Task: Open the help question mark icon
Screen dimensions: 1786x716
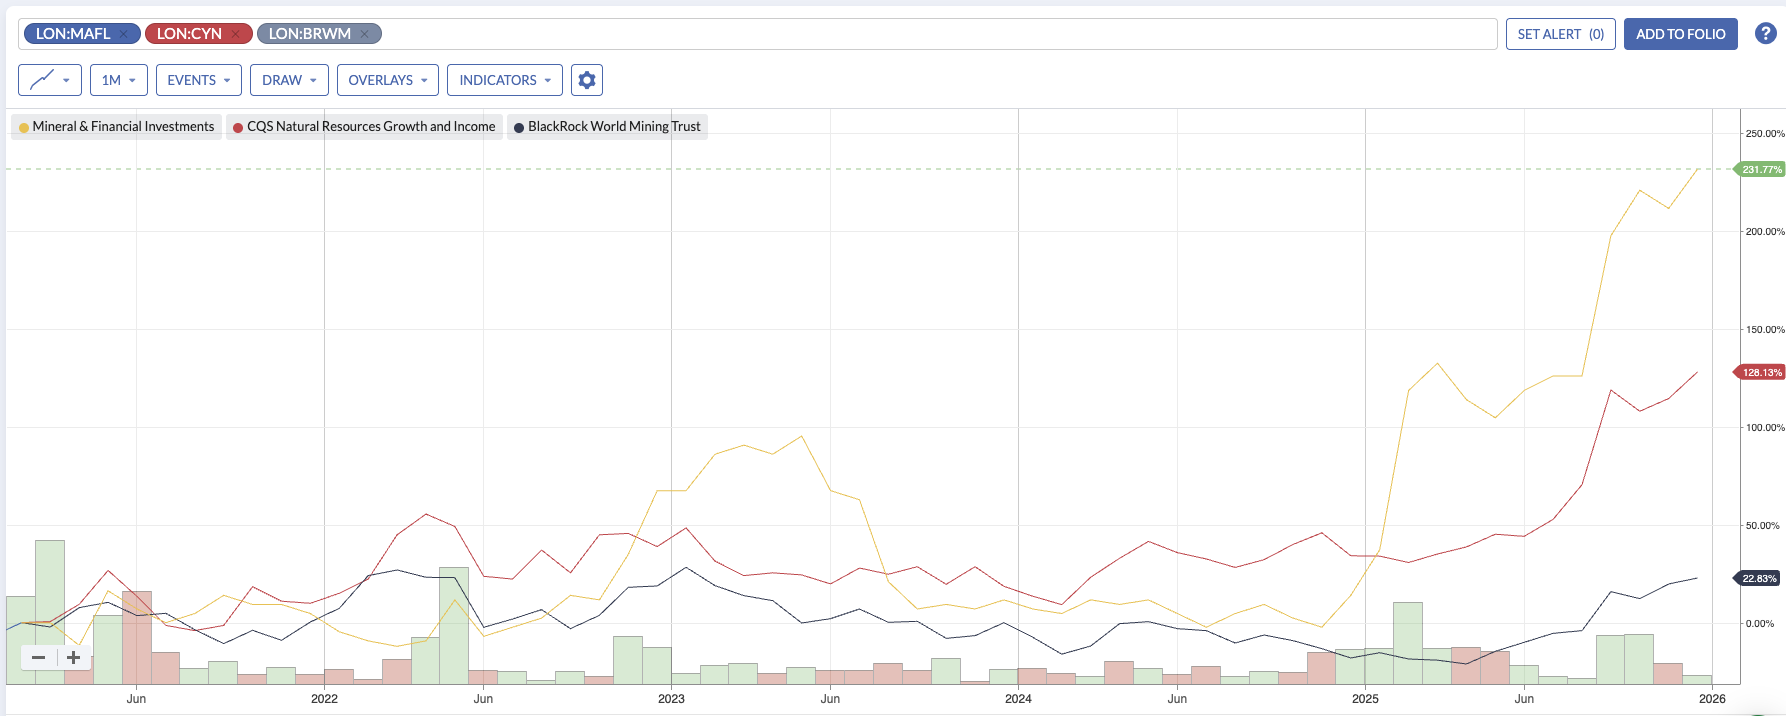Action: click(x=1766, y=33)
